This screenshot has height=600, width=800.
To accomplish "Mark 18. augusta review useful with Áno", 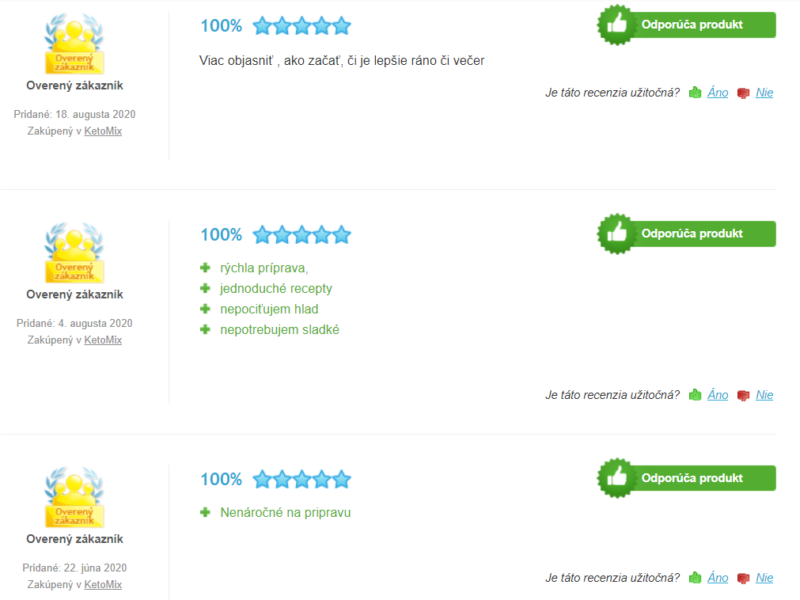I will (x=718, y=93).
